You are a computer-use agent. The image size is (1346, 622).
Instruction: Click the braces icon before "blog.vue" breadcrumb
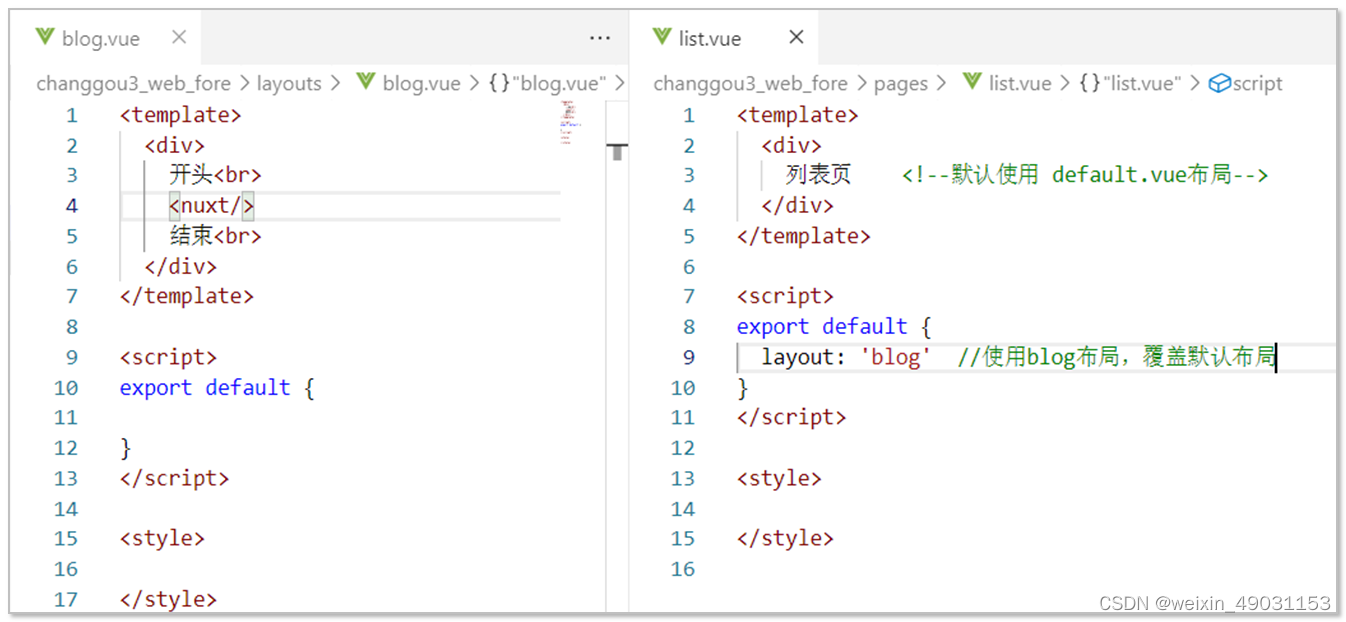(x=499, y=84)
